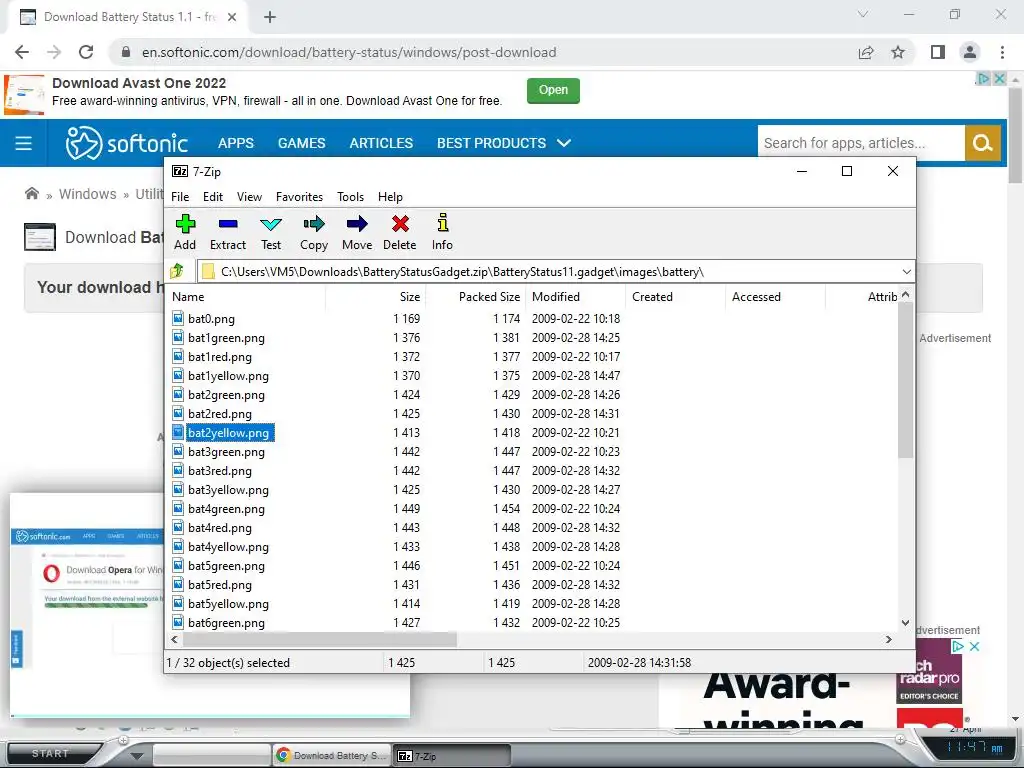Click the 7-Zip horizontal scrollbar thumb
Image resolution: width=1024 pixels, height=768 pixels.
tap(319, 639)
